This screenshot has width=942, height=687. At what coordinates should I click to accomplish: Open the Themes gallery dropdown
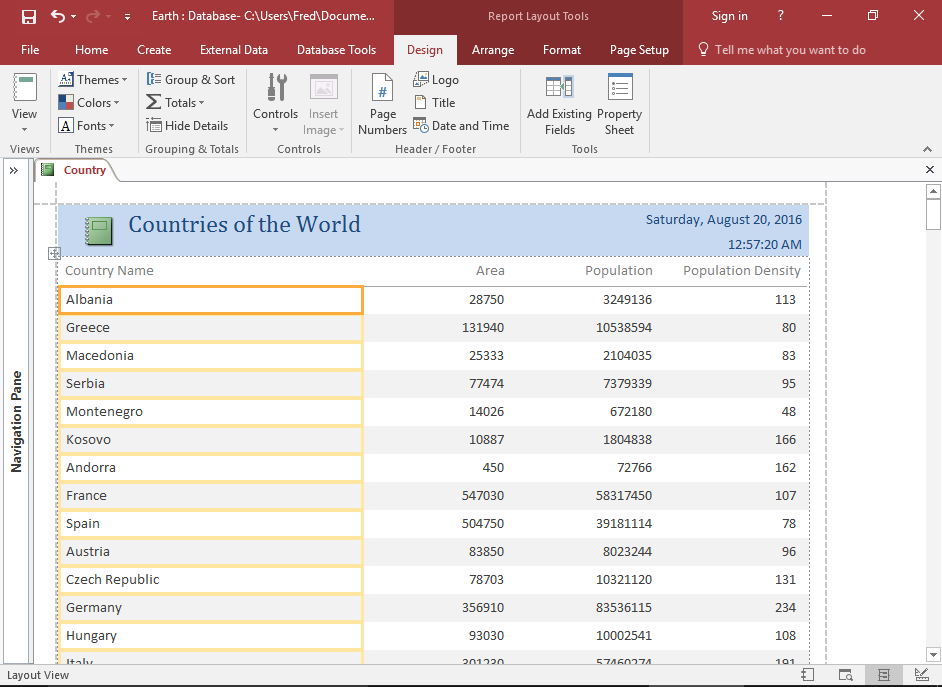tap(93, 79)
